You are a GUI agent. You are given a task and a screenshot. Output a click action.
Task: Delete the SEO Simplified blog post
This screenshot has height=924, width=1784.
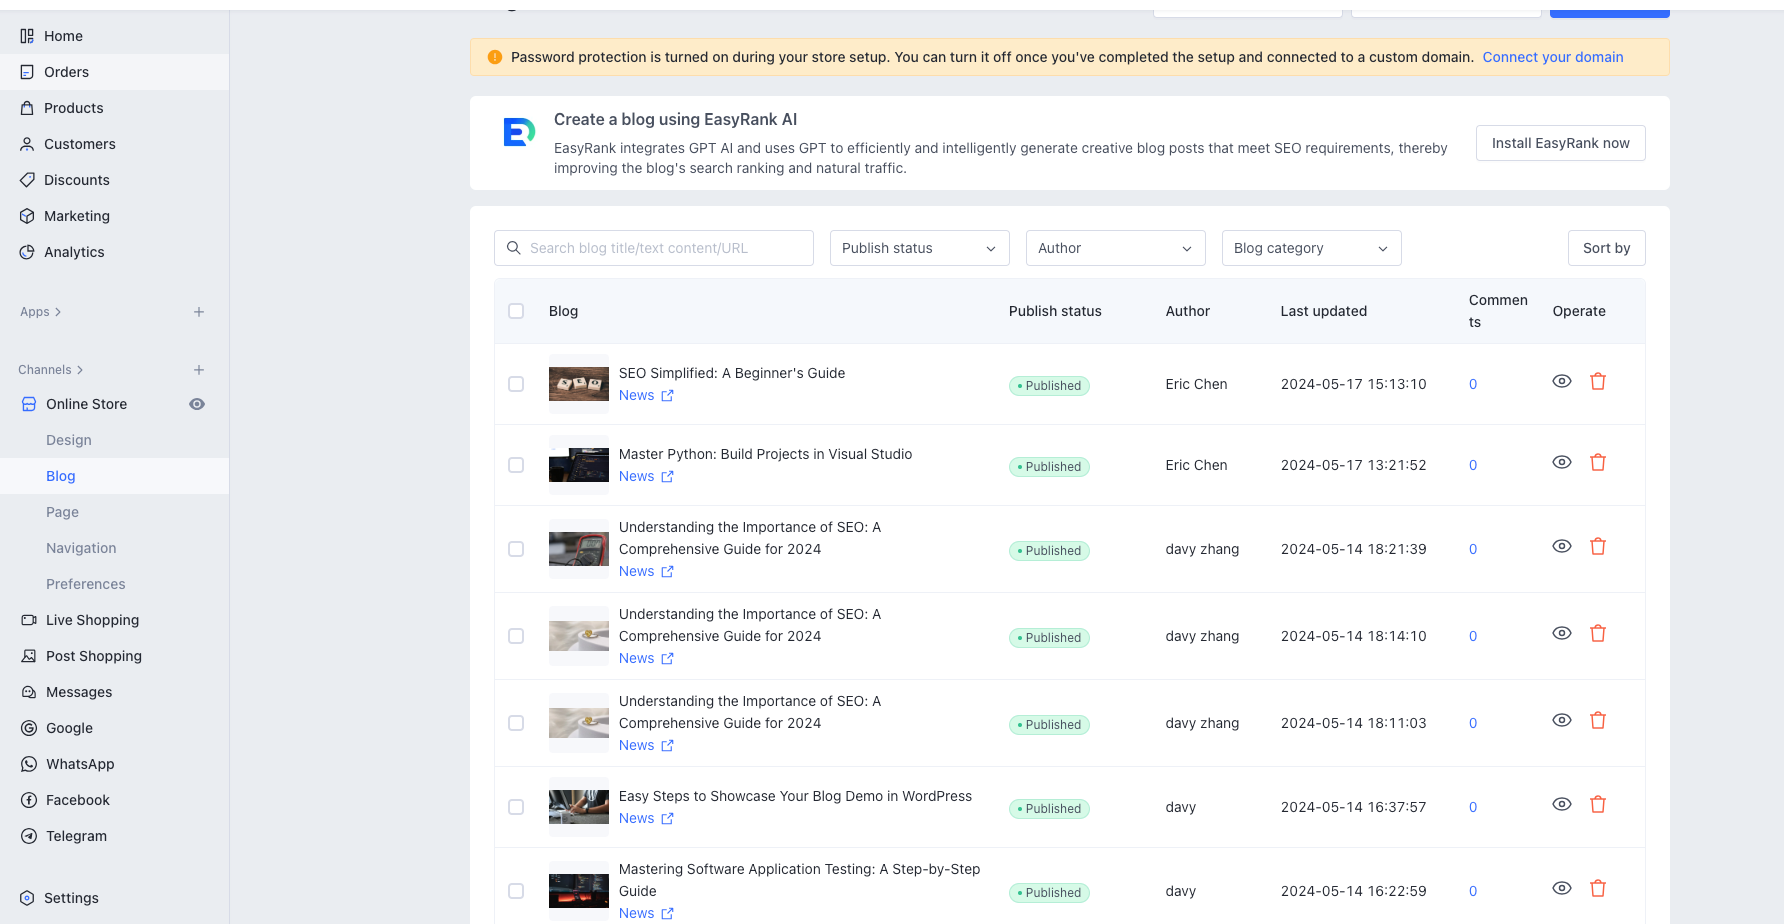coord(1598,381)
